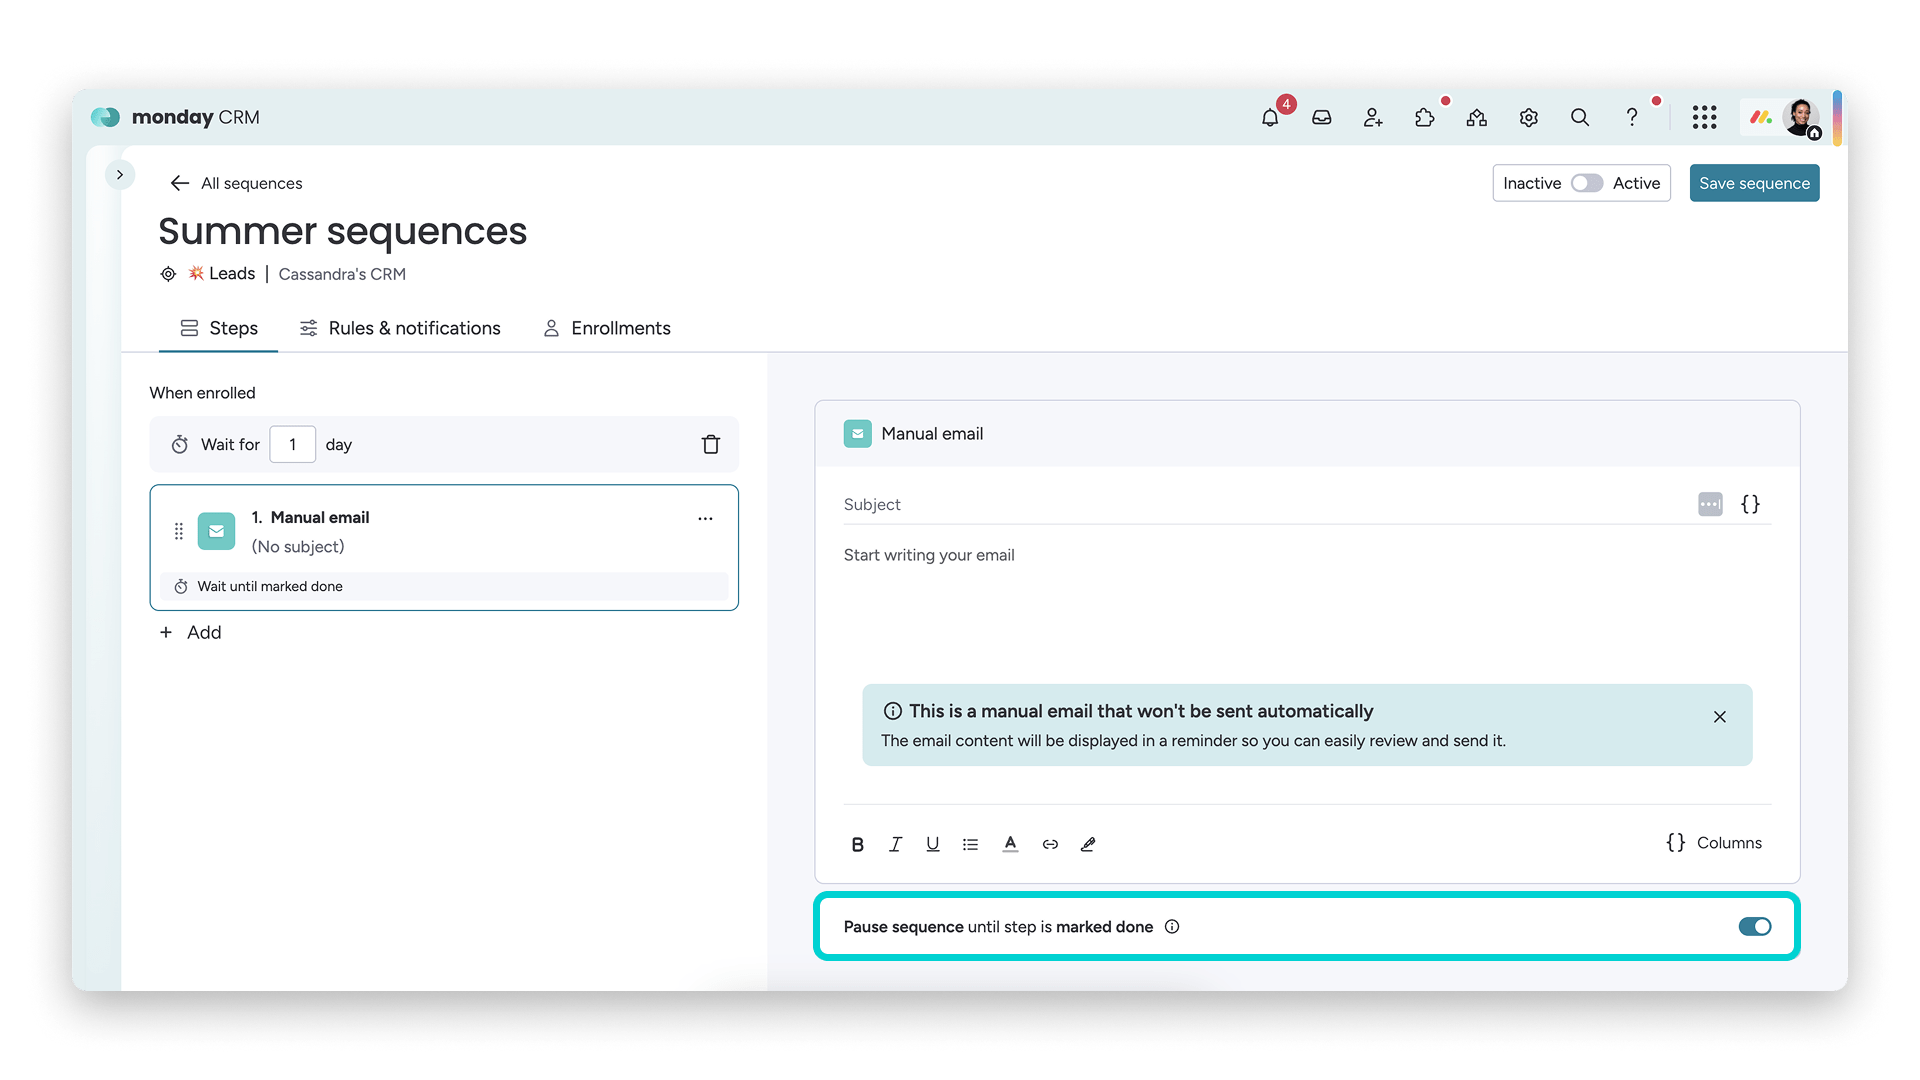Open the apps puzzle-piece icon
This screenshot has width=1920, height=1080.
click(1425, 118)
